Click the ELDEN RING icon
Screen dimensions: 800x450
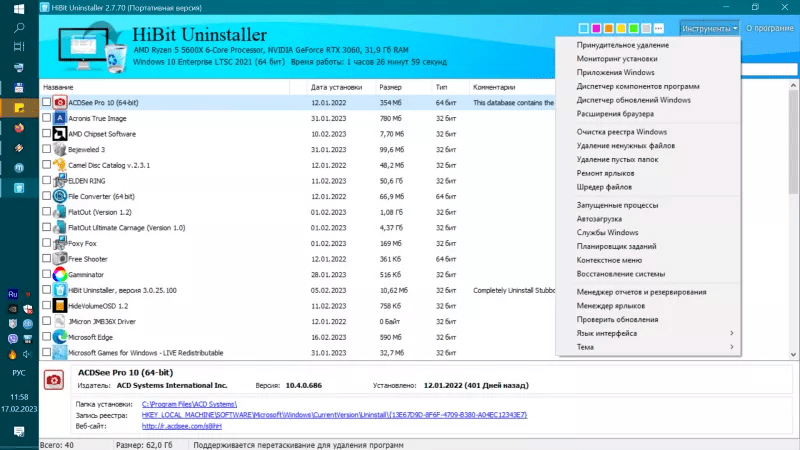pyautogui.click(x=60, y=181)
